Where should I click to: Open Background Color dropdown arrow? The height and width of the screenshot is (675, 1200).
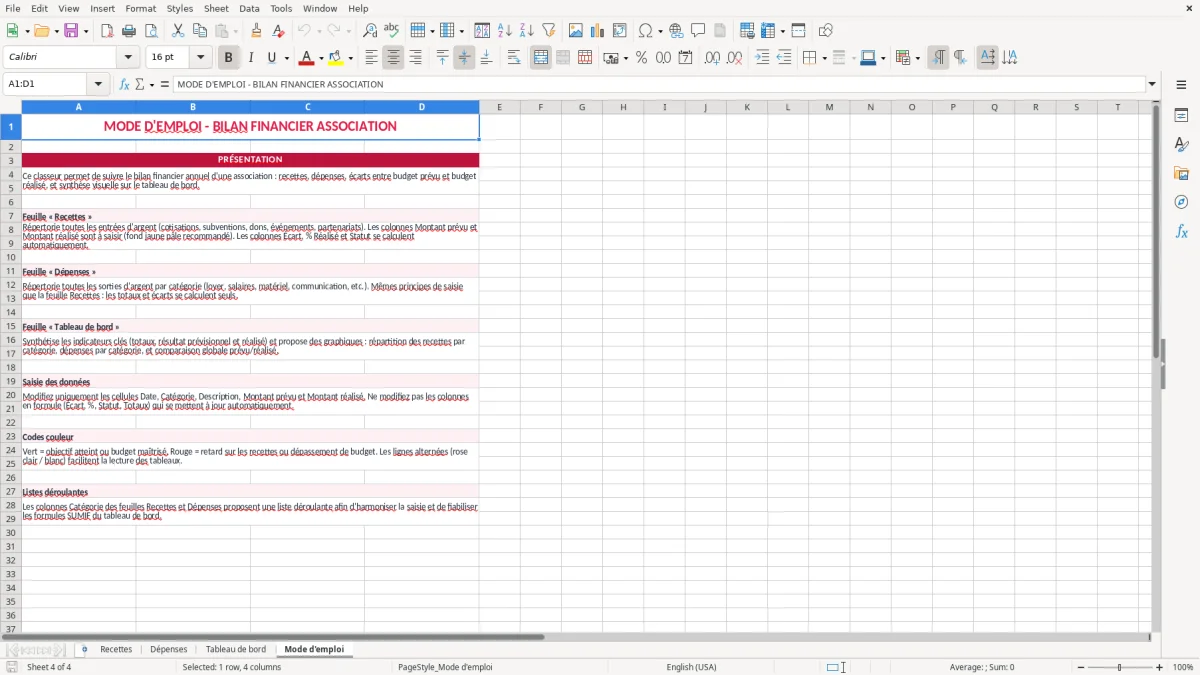click(x=350, y=58)
